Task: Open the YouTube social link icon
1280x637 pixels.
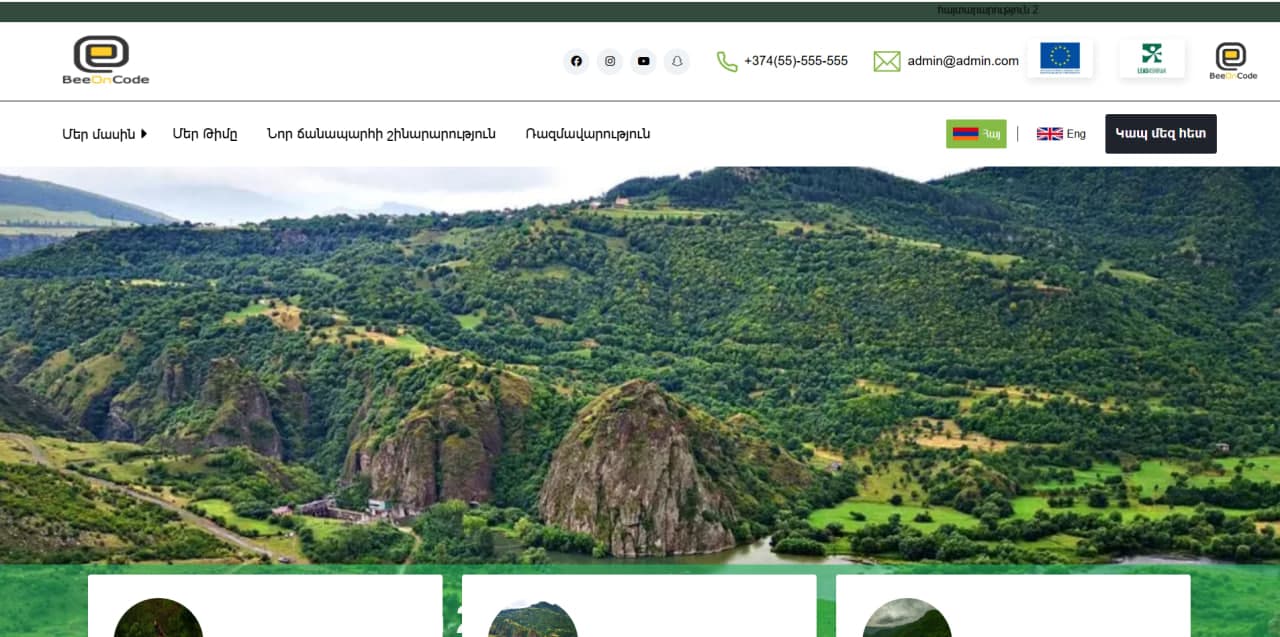Action: (x=643, y=61)
